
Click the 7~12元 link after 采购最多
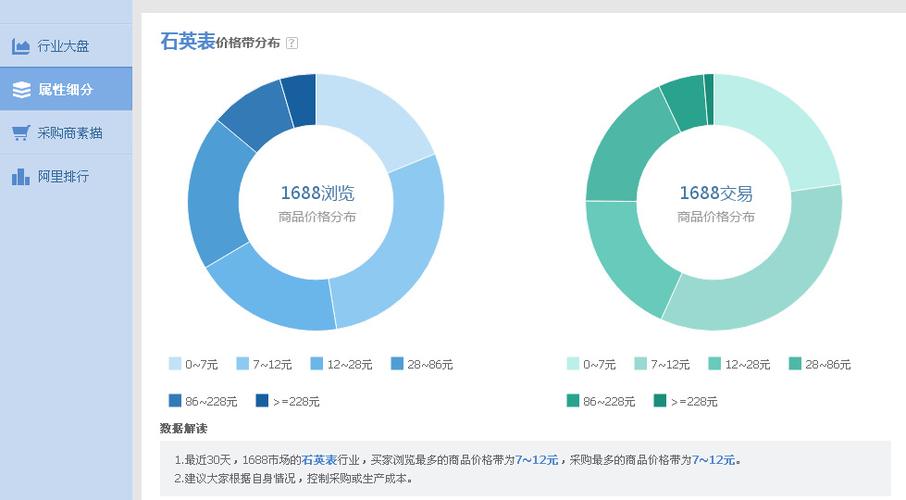click(714, 460)
